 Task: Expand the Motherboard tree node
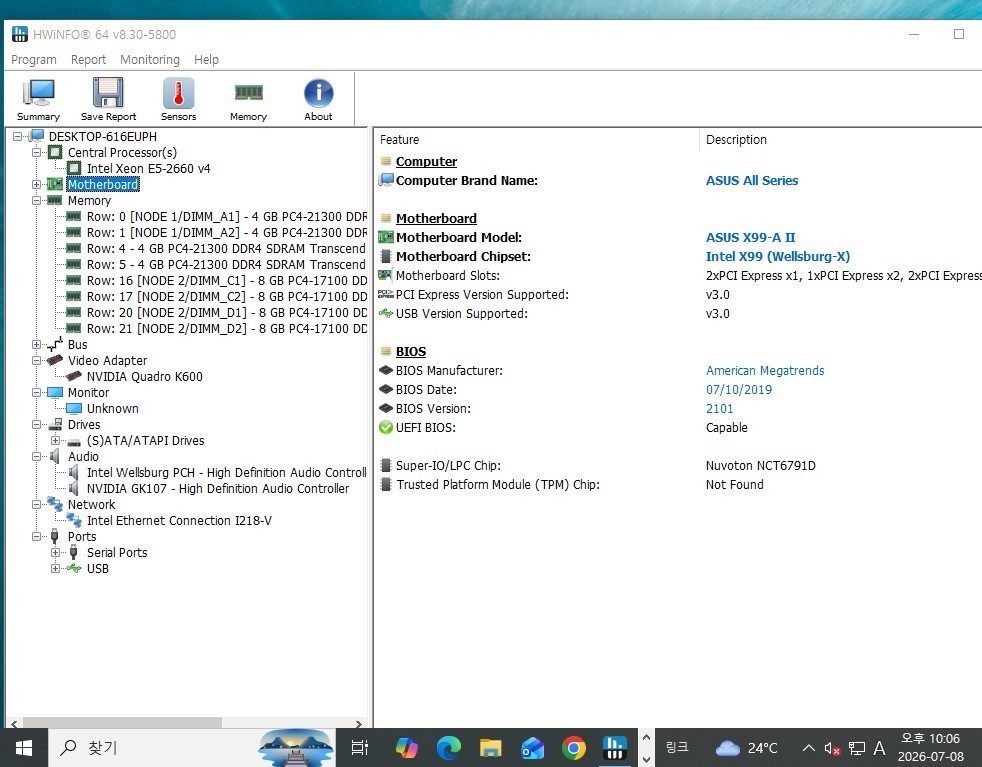point(36,185)
